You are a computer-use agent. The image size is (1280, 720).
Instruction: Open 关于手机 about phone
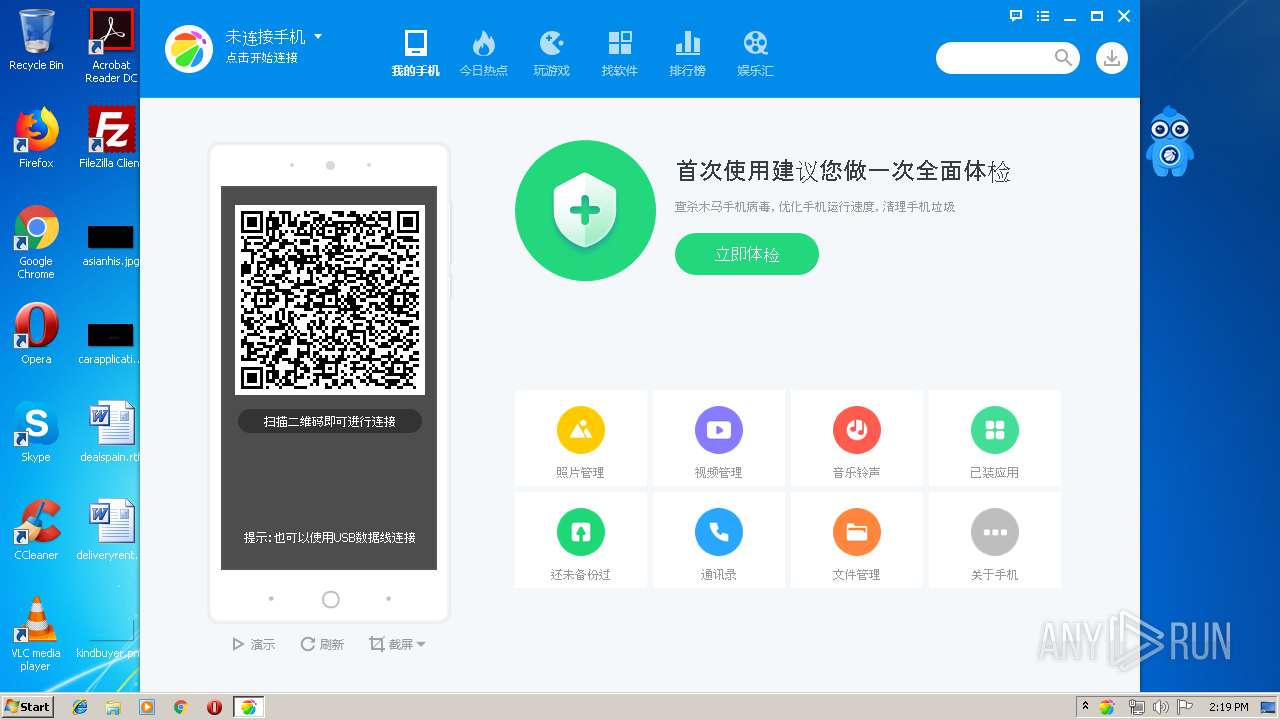995,541
